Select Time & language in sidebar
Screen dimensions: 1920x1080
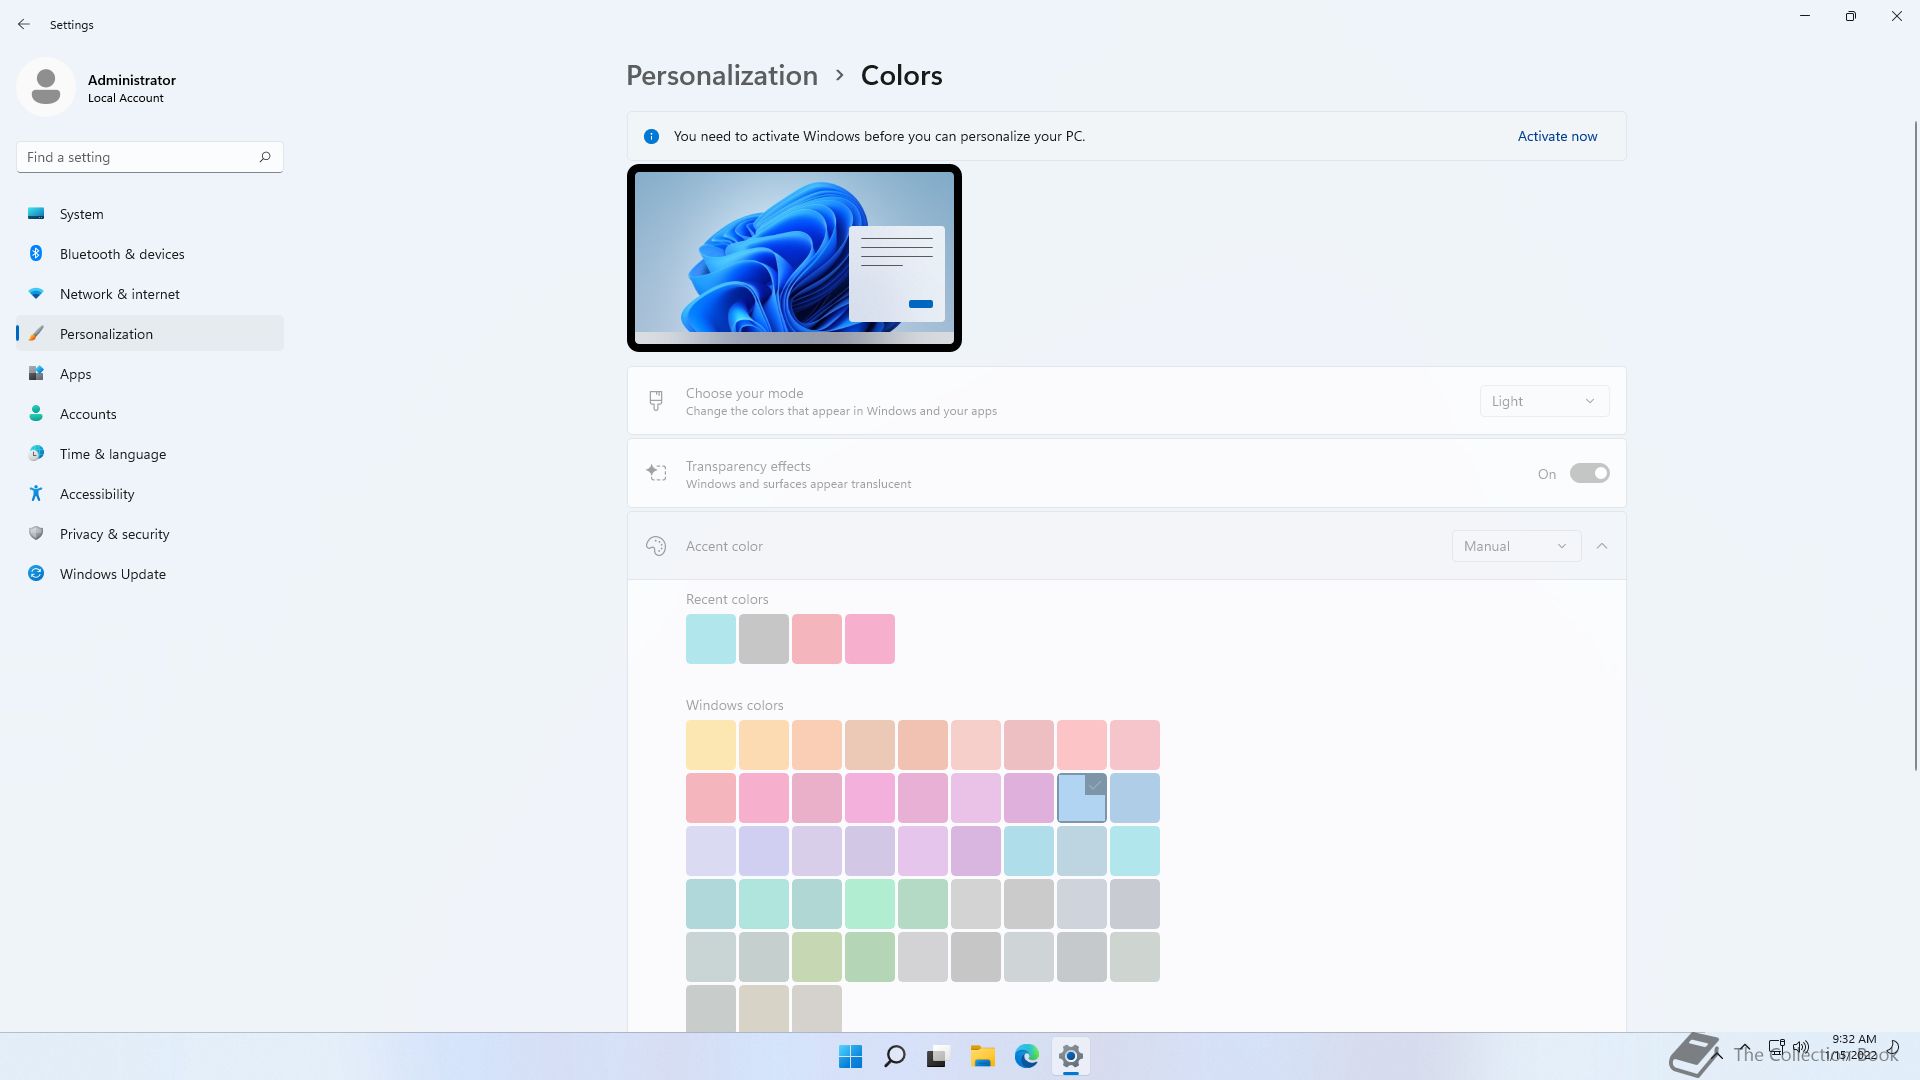[x=113, y=454]
